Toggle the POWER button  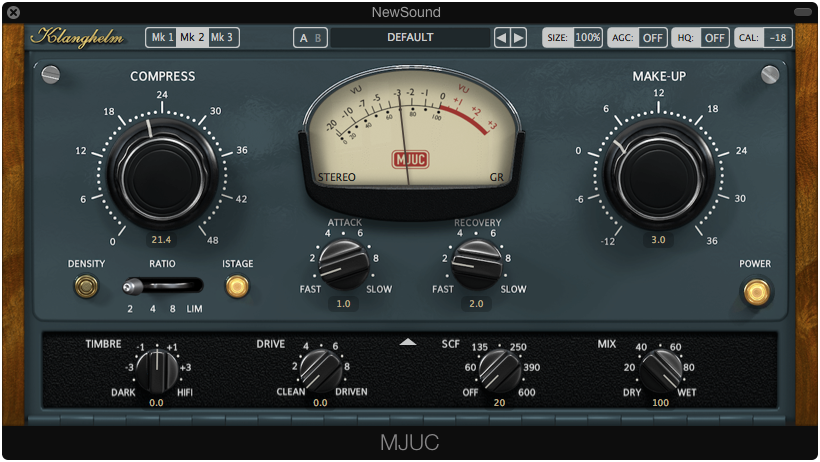click(x=756, y=292)
